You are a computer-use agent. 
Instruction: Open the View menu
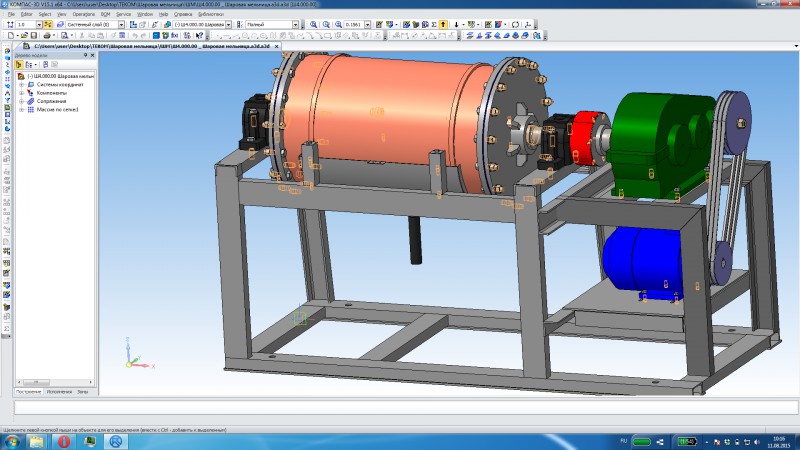pos(62,14)
